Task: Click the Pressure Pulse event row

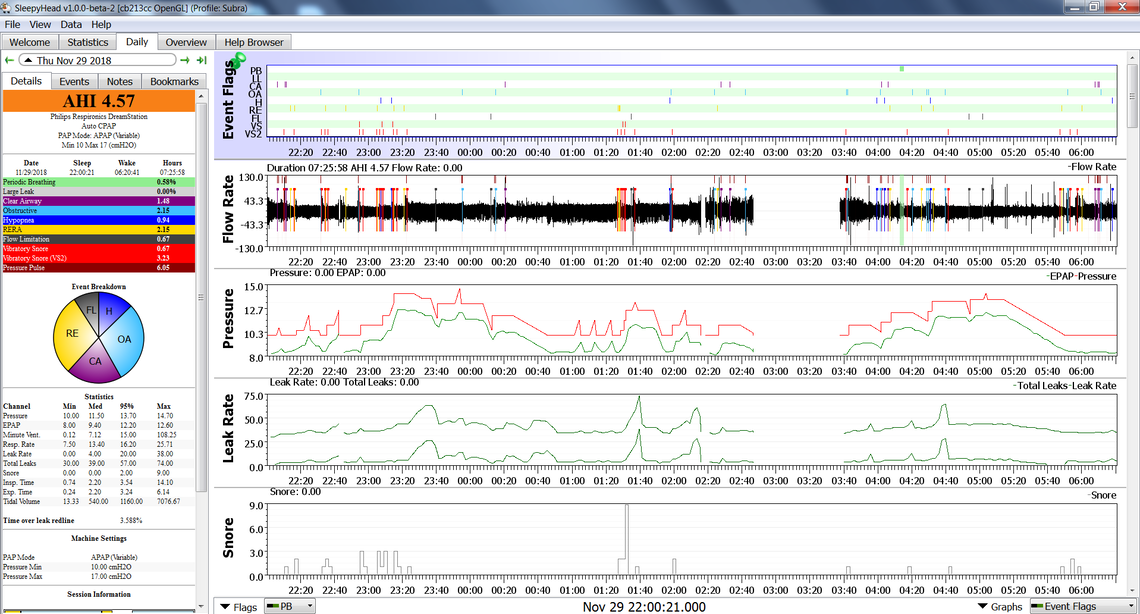Action: point(99,267)
